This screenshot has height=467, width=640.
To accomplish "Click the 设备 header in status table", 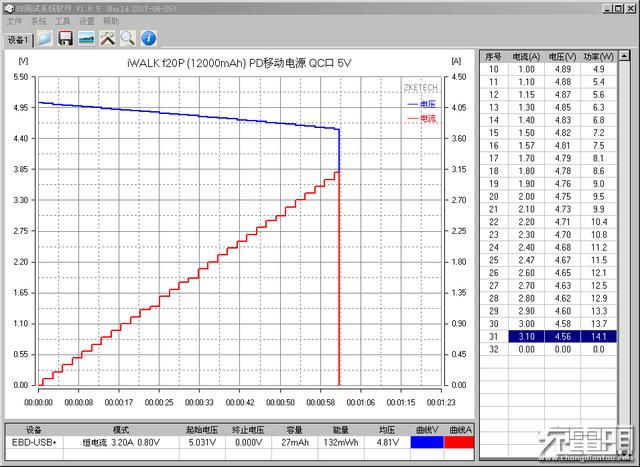I will pos(34,430).
